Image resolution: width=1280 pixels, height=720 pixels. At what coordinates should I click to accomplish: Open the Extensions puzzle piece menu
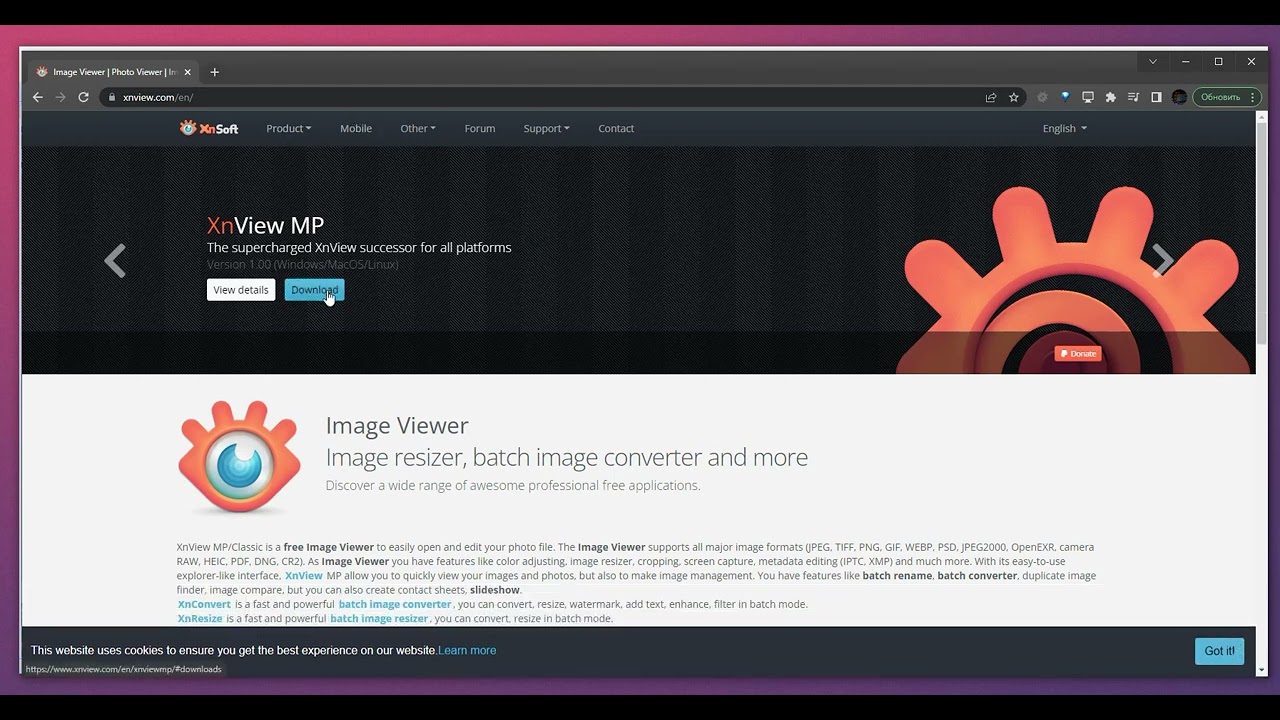[1111, 97]
